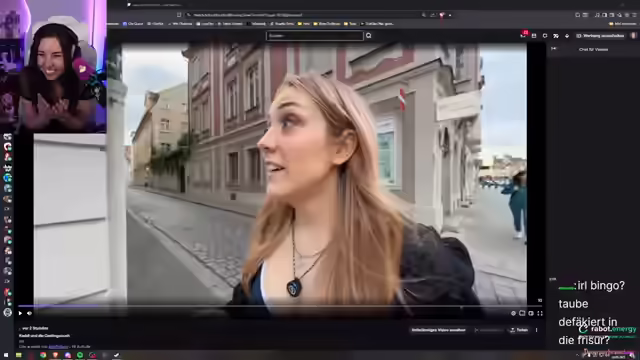Toggle mini player / picture-in-picture icon
Screen dimensions: 640x360
click(522, 313)
